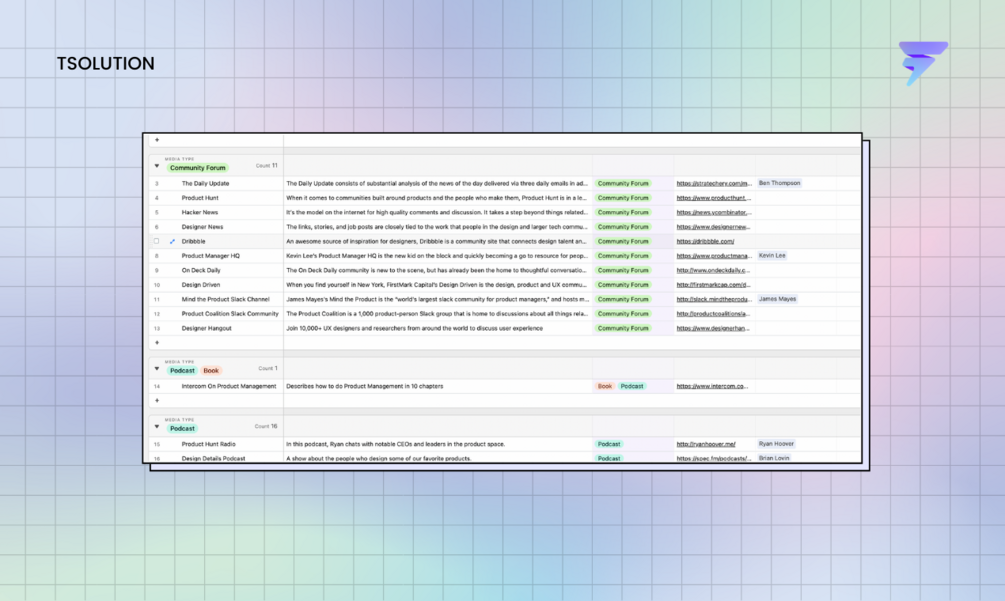Click 'Join 10,000+ UX designers' description cell
The height and width of the screenshot is (601, 1005).
point(415,328)
